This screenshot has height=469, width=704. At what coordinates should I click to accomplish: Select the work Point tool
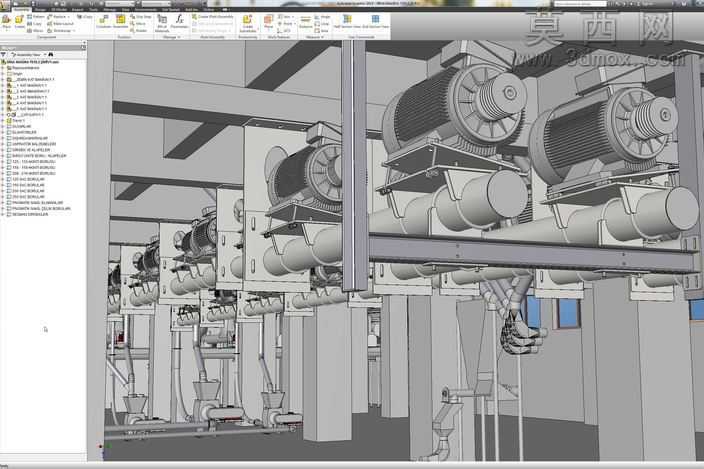[x=285, y=23]
